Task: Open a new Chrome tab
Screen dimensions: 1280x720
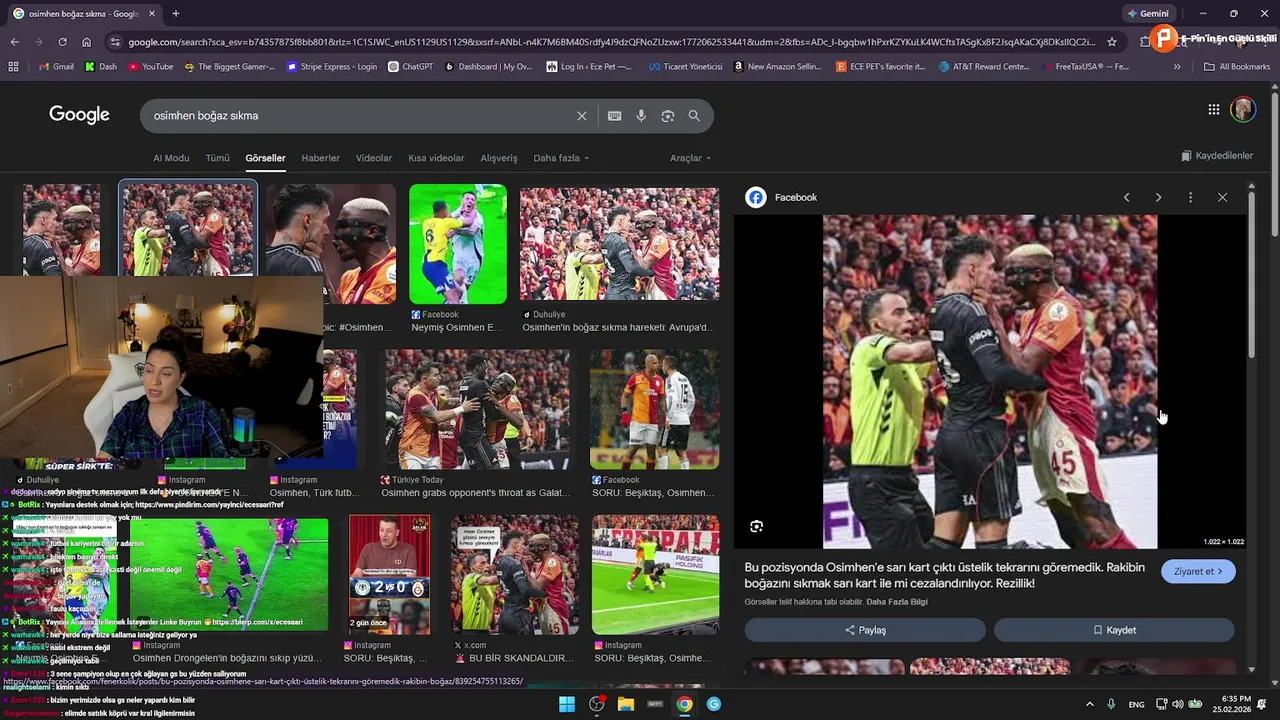Action: point(176,14)
